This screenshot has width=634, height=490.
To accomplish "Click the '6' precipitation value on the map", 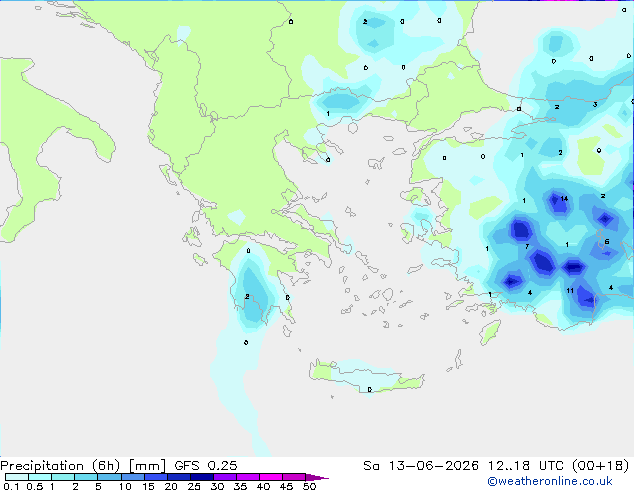I will [x=607, y=242].
